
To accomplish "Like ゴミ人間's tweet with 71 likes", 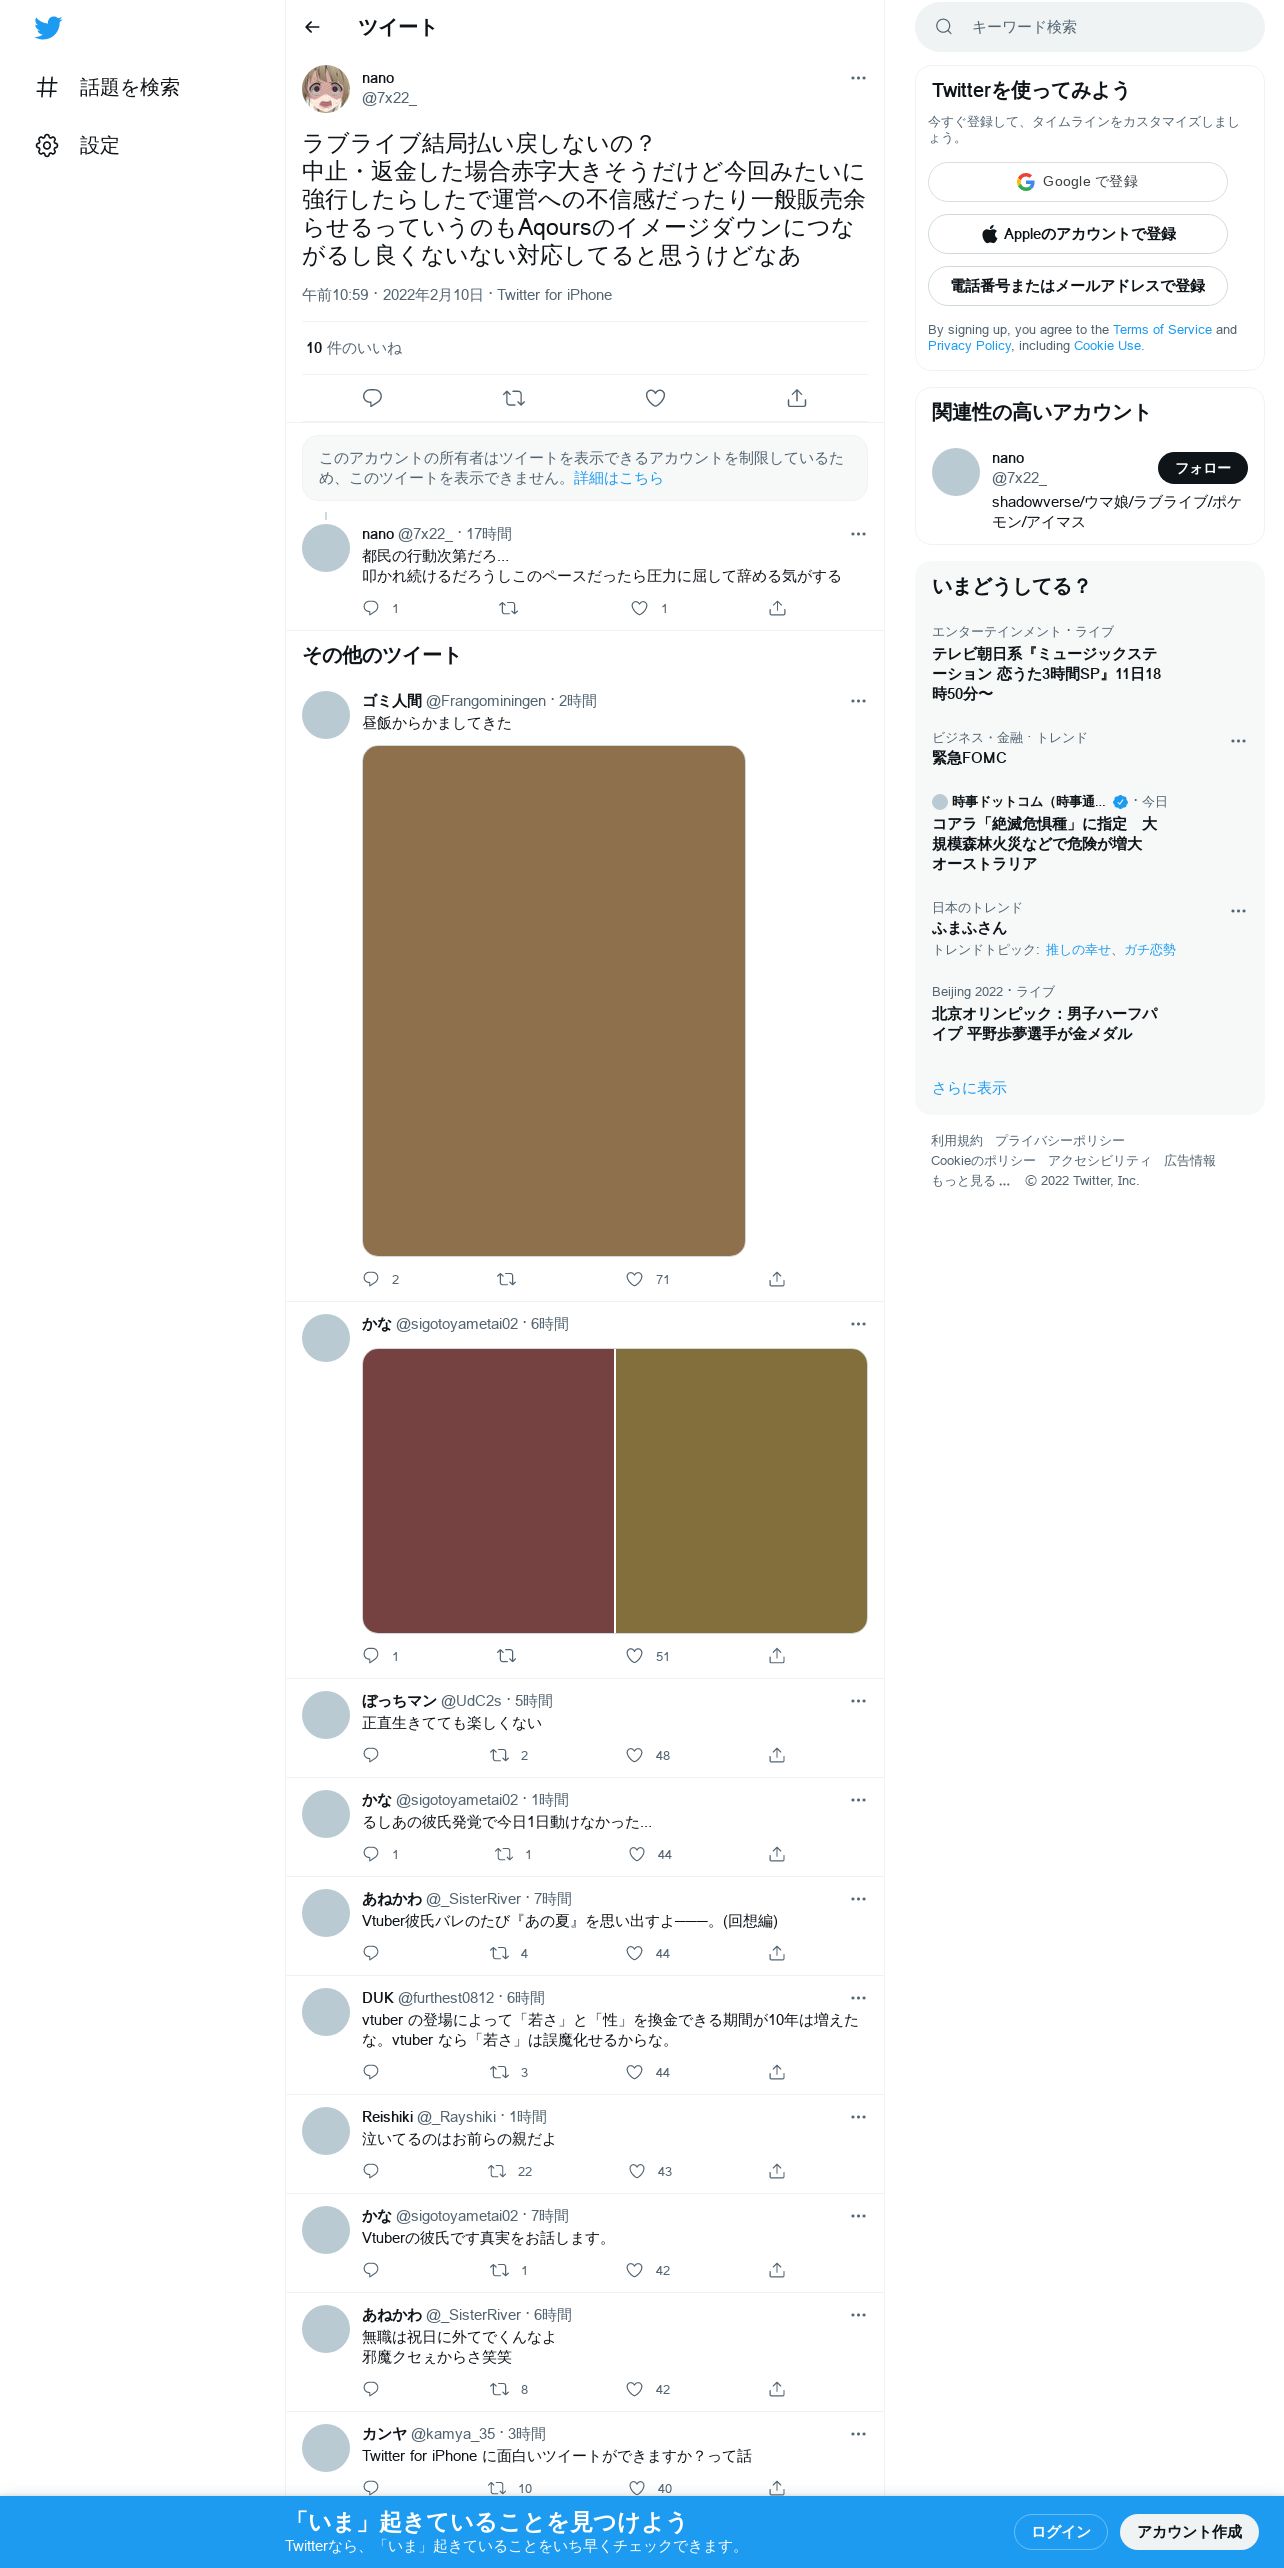I will (x=634, y=1279).
